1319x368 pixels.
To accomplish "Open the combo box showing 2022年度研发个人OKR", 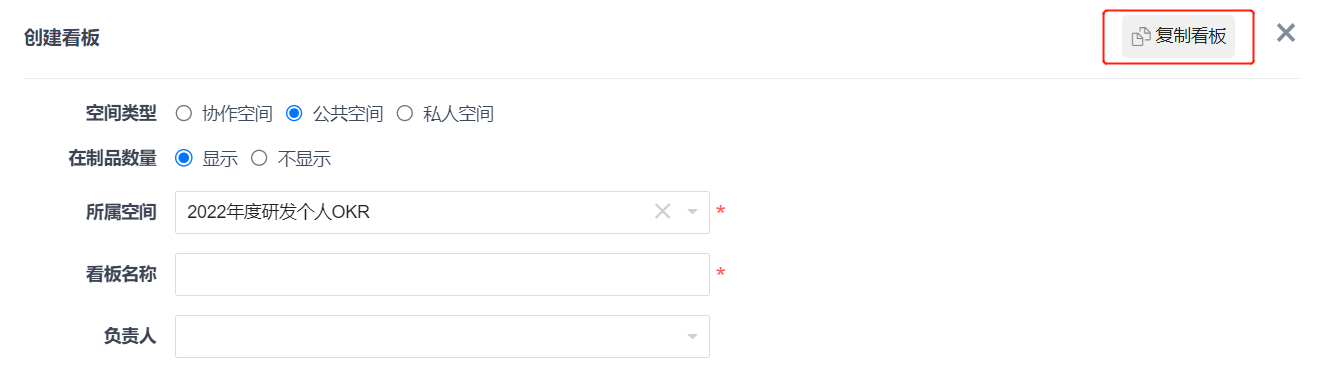I will 442,212.
